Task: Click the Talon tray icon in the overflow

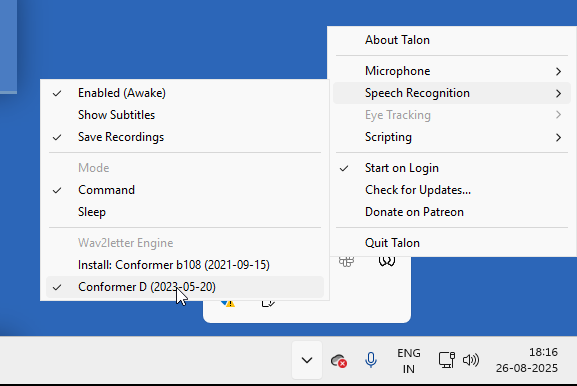Action: [386, 261]
